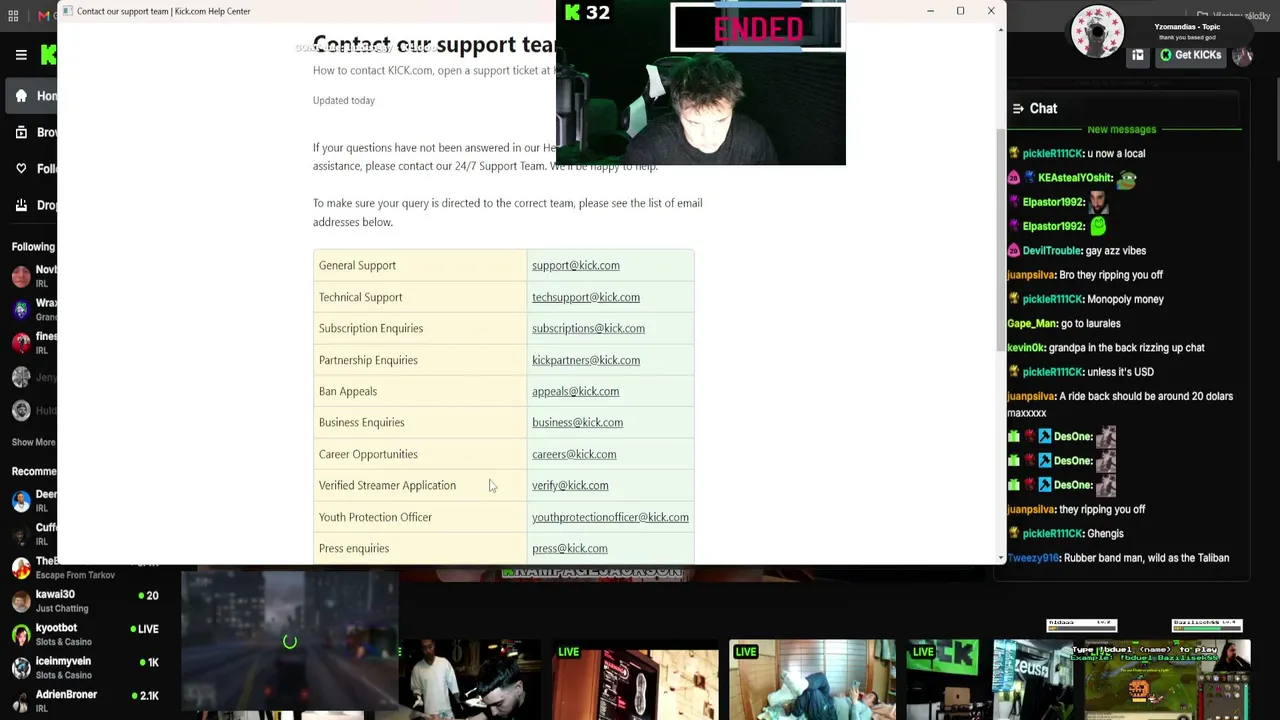Open subscriptions@kick.com email link

pyautogui.click(x=588, y=328)
